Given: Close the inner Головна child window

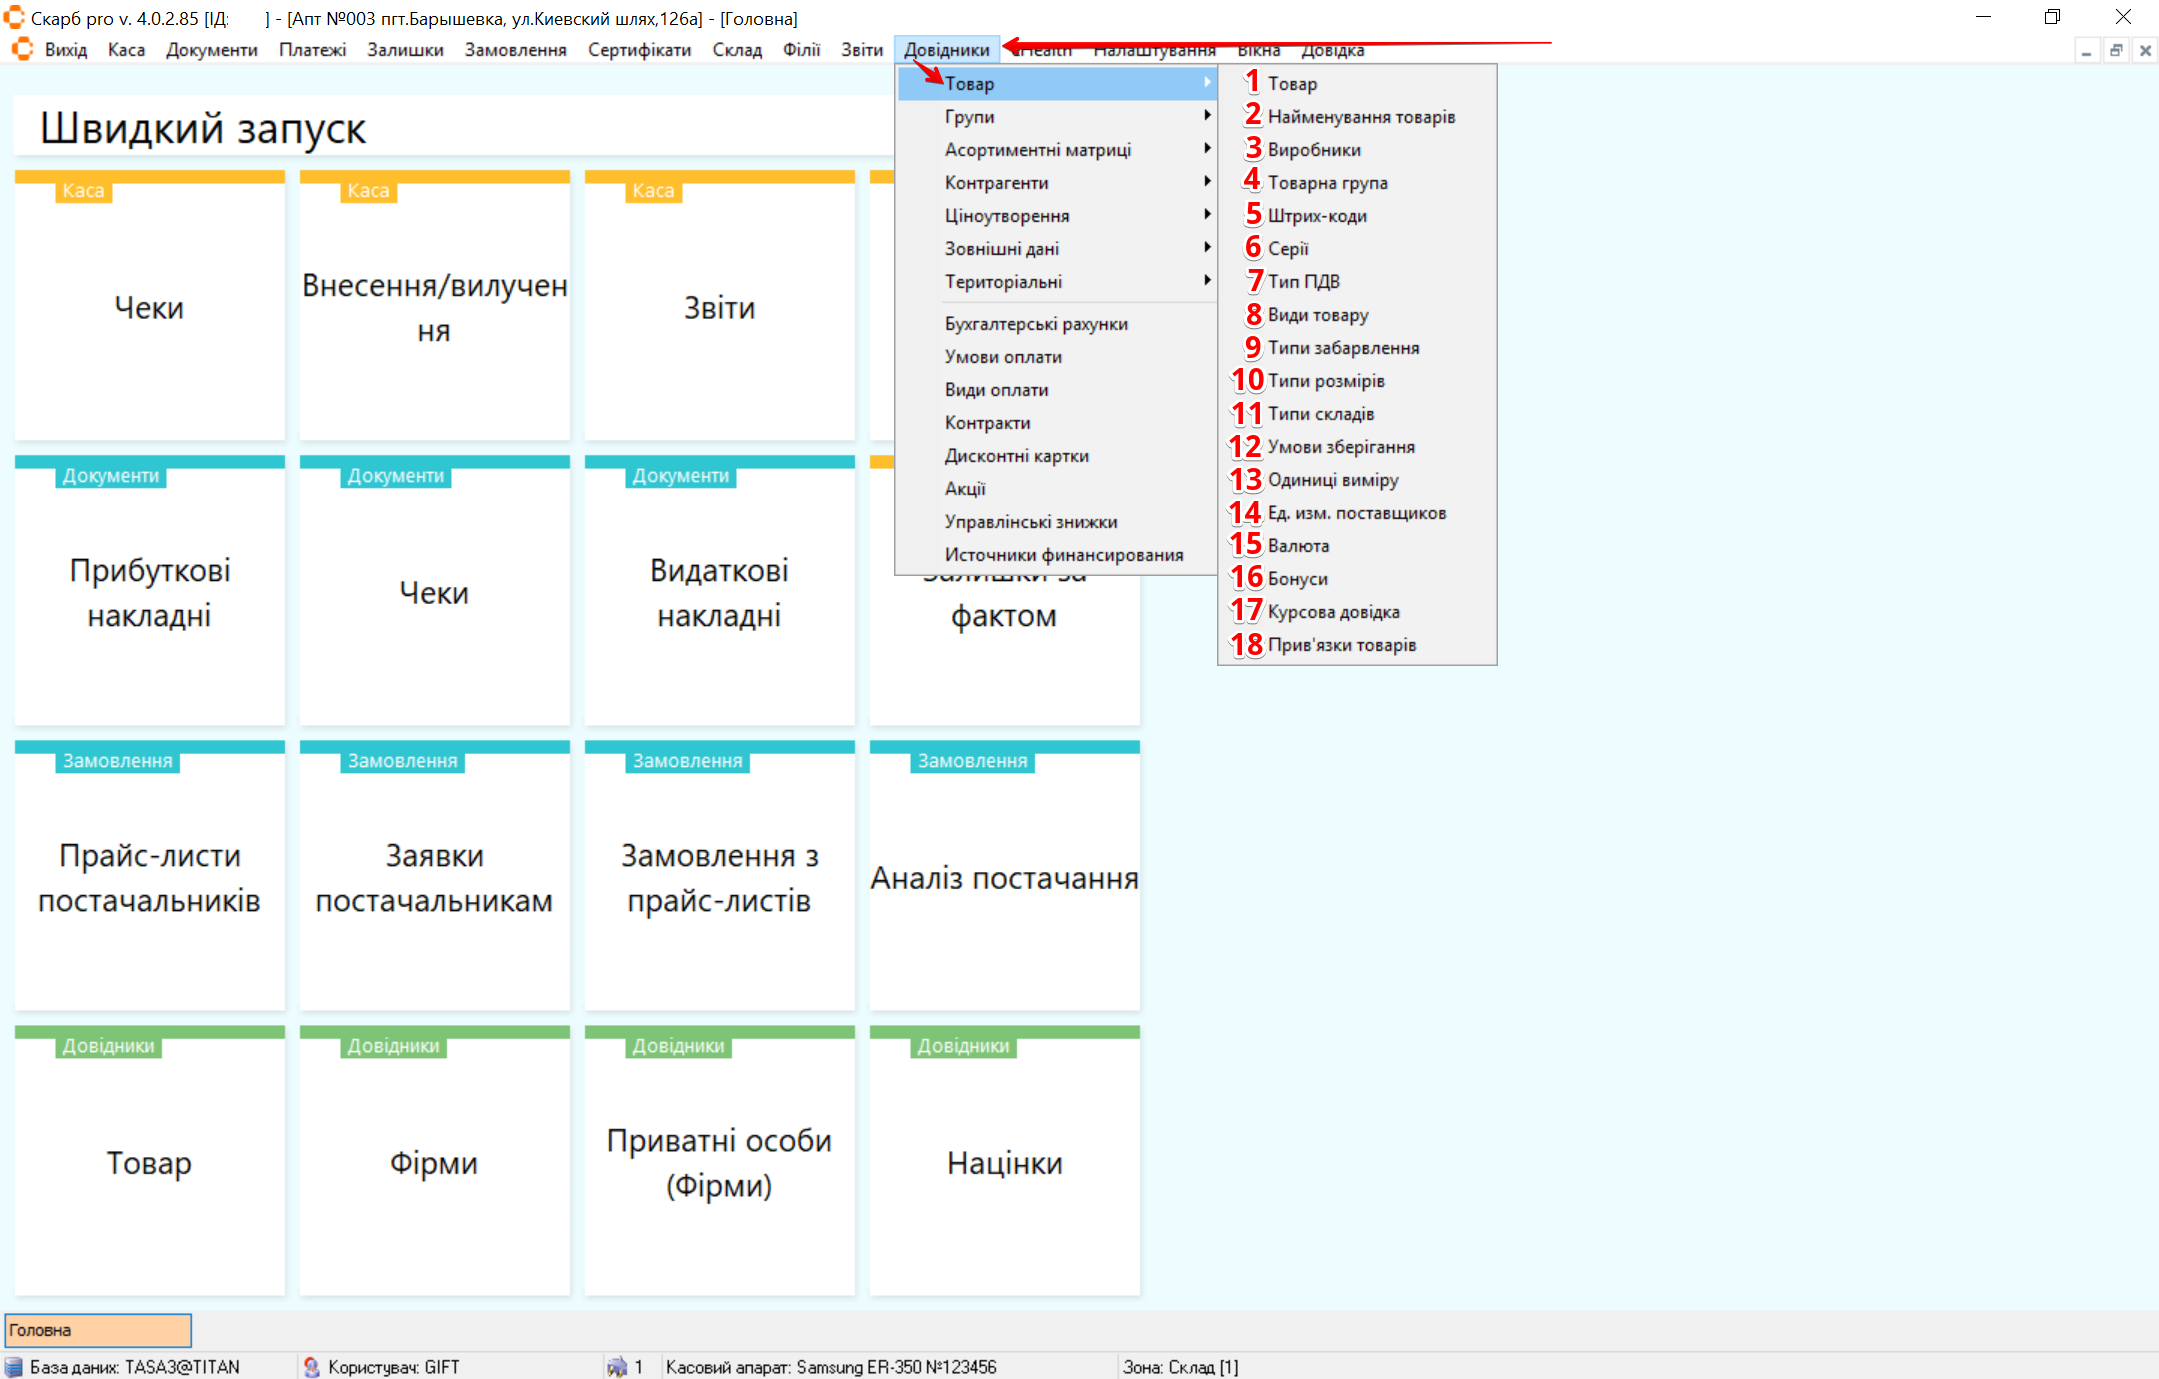Looking at the screenshot, I should (x=2145, y=50).
